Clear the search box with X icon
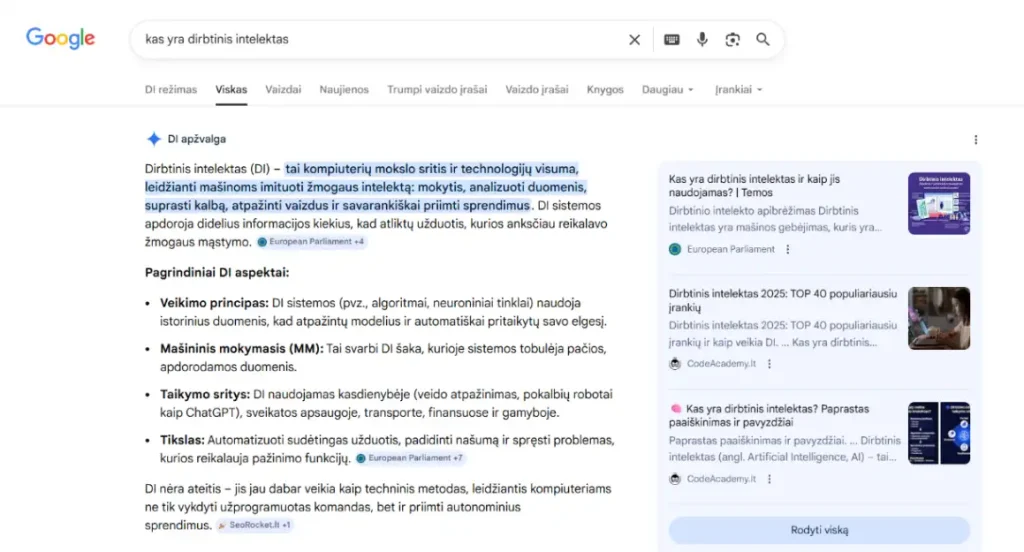The image size is (1024, 552). (x=634, y=40)
